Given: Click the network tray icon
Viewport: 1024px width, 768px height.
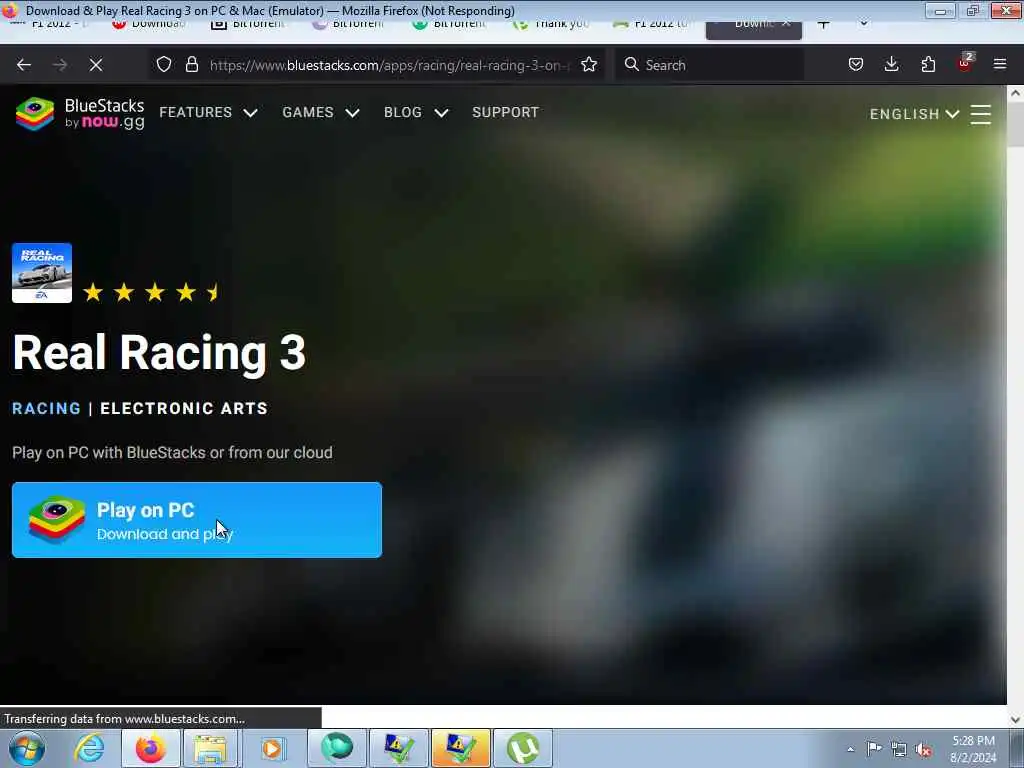Looking at the screenshot, I should [899, 749].
